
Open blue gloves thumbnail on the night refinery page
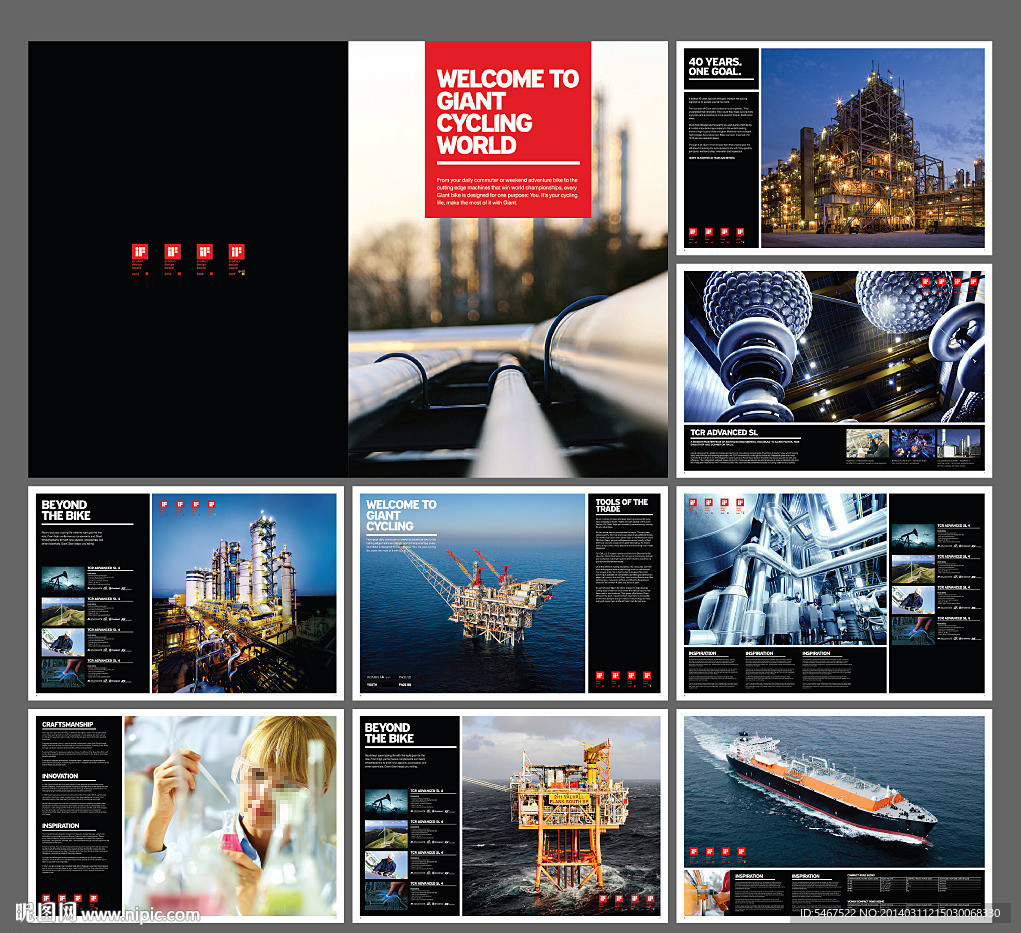tap(63, 673)
